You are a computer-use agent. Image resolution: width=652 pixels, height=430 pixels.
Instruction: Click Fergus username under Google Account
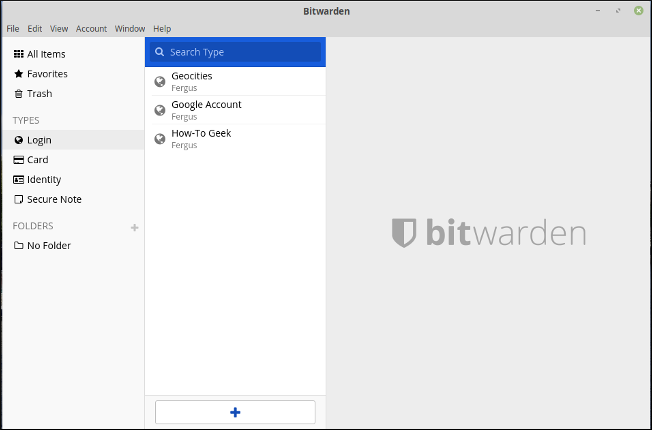pyautogui.click(x=184, y=117)
